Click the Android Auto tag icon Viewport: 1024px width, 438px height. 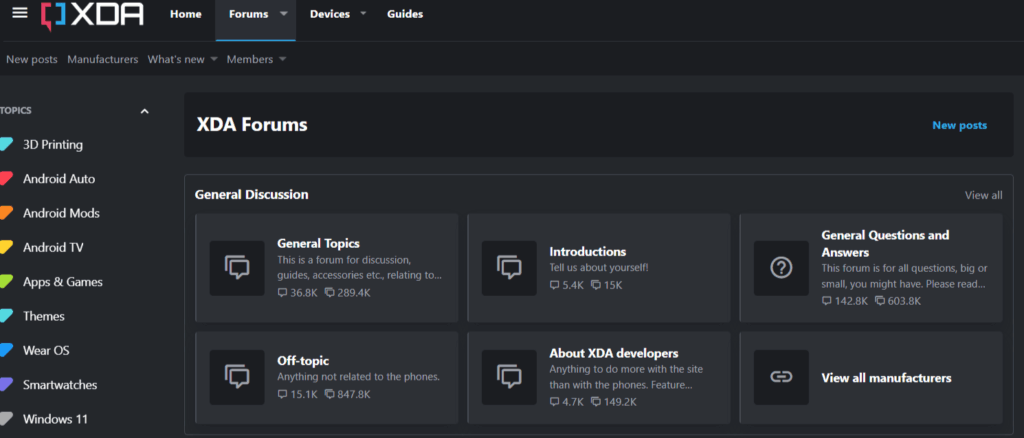(6, 179)
